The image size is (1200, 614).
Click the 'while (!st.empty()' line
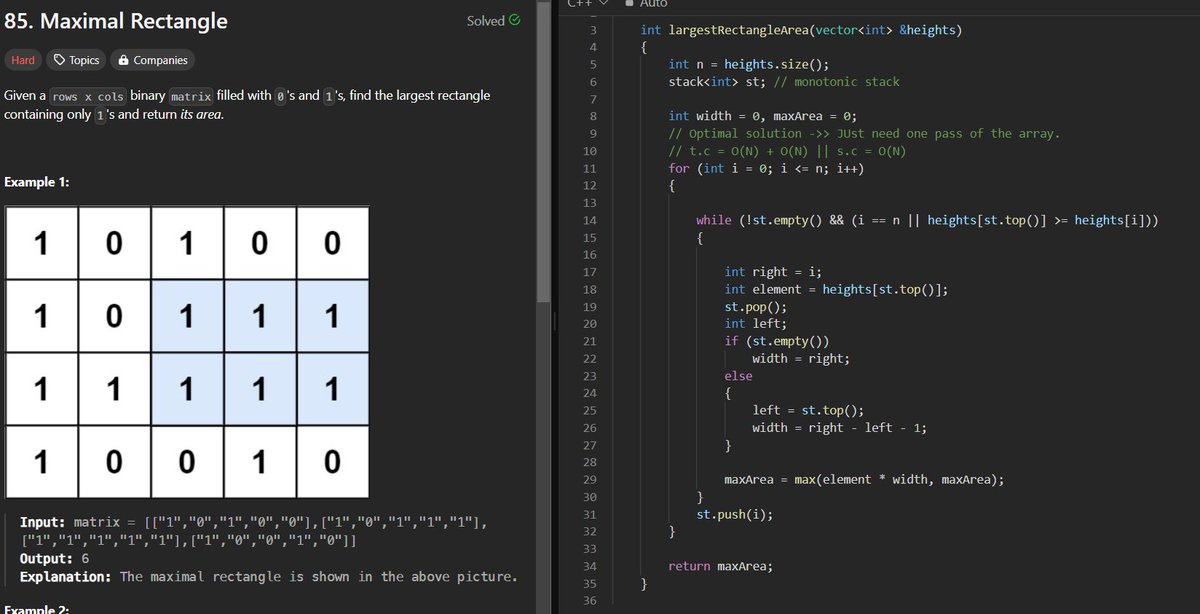click(927, 220)
